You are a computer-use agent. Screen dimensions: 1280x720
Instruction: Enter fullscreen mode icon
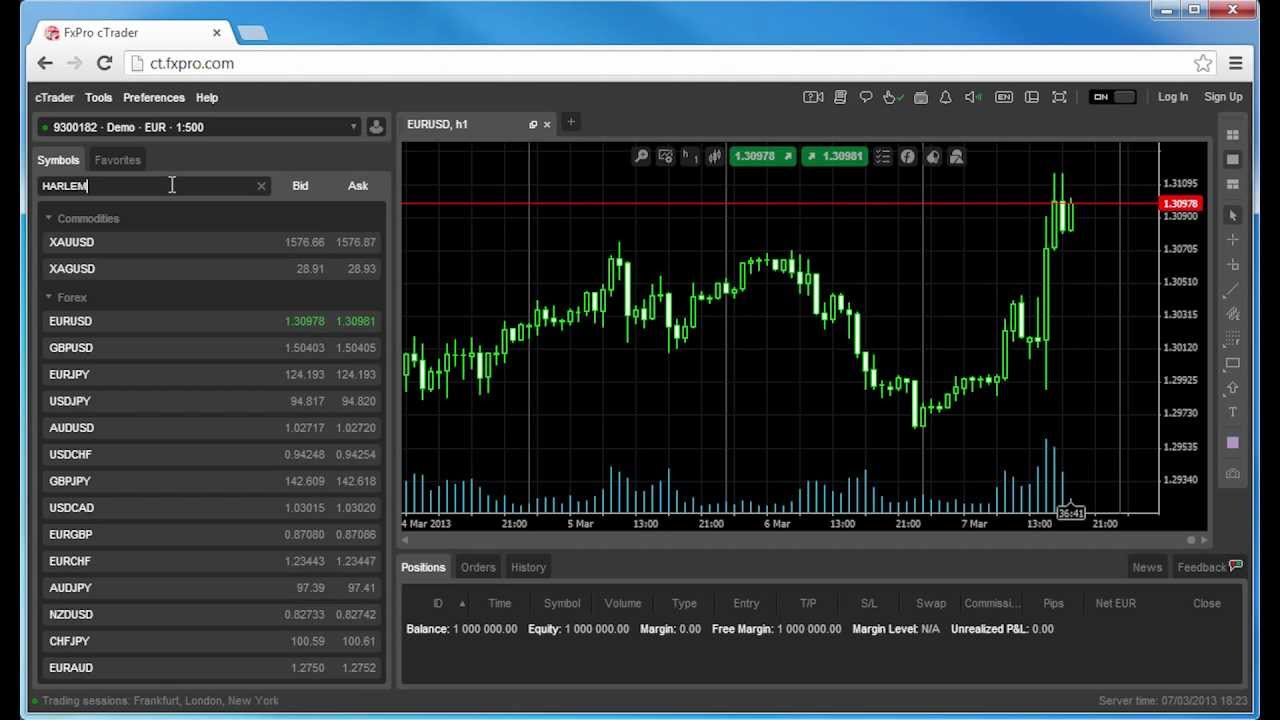click(x=1059, y=97)
